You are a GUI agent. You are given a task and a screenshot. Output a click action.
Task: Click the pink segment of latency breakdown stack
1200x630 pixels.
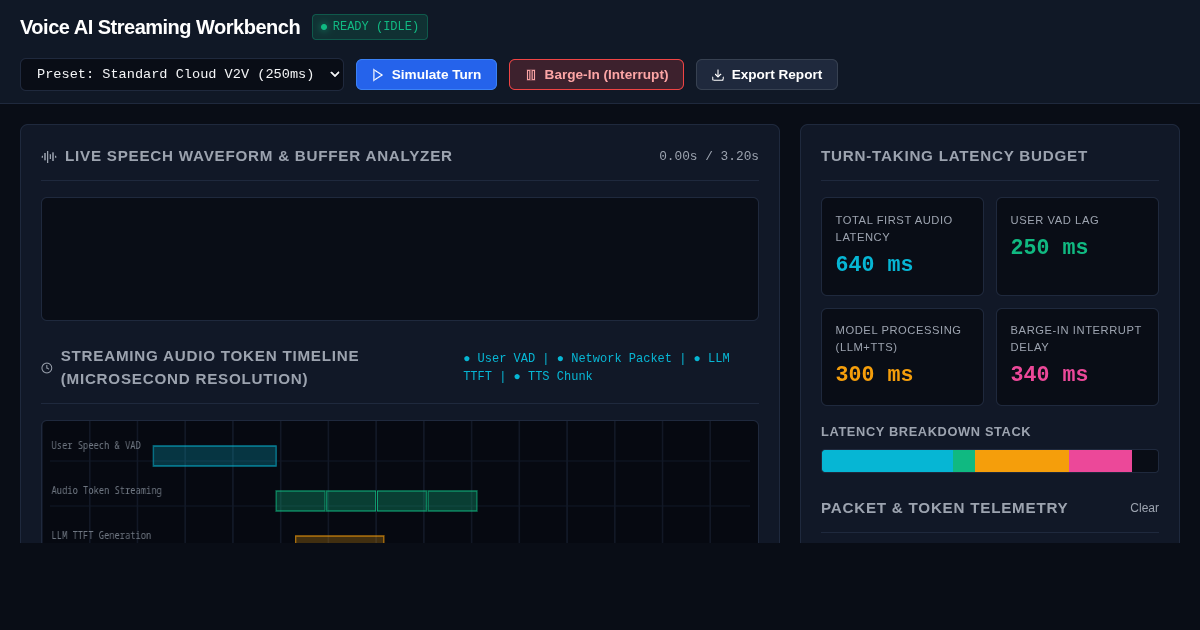tap(1100, 461)
